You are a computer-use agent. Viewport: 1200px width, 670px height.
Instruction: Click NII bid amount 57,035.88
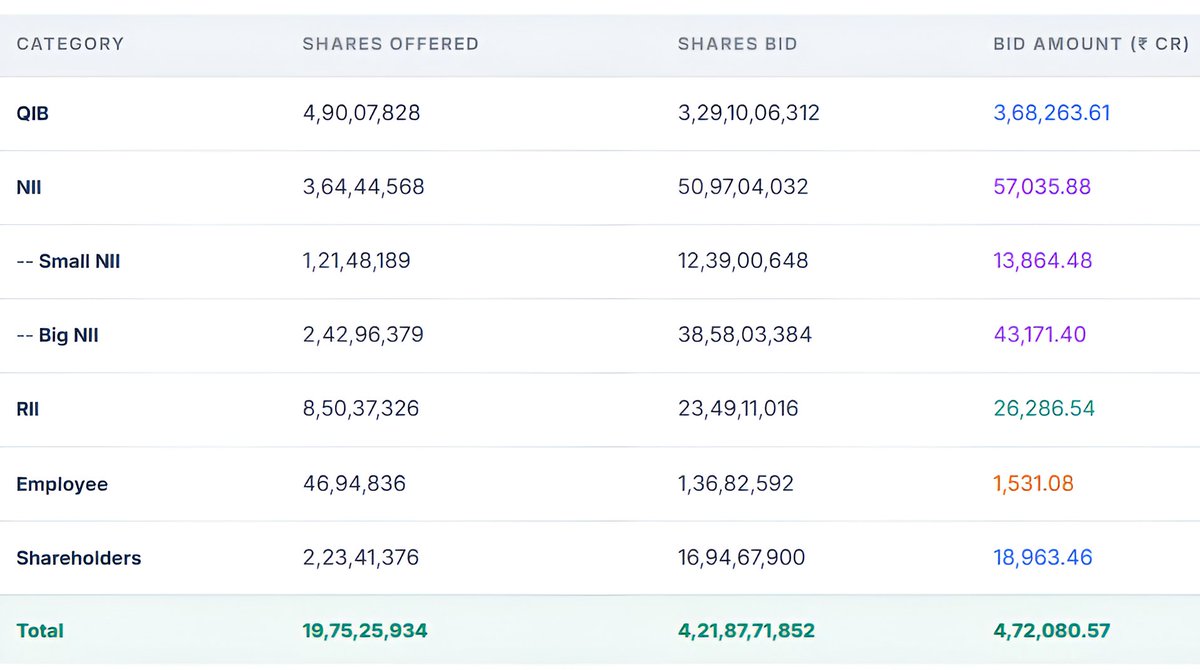(1042, 187)
